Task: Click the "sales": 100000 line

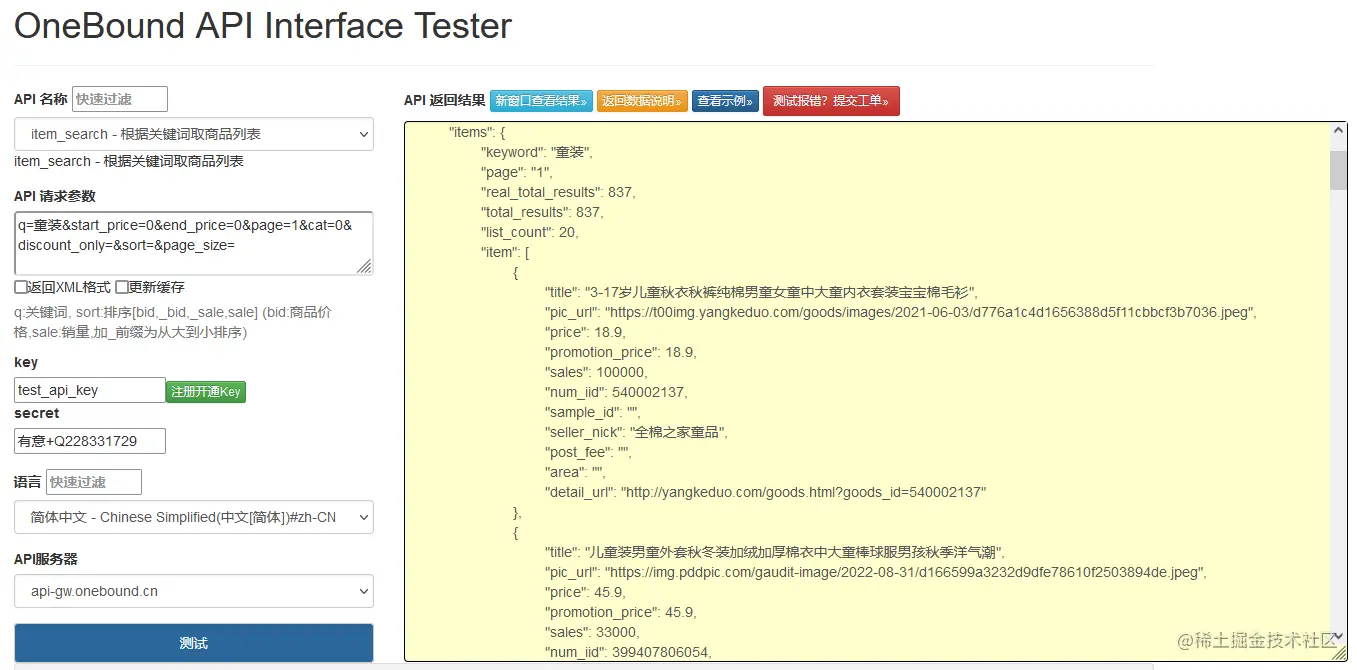Action: 596,372
